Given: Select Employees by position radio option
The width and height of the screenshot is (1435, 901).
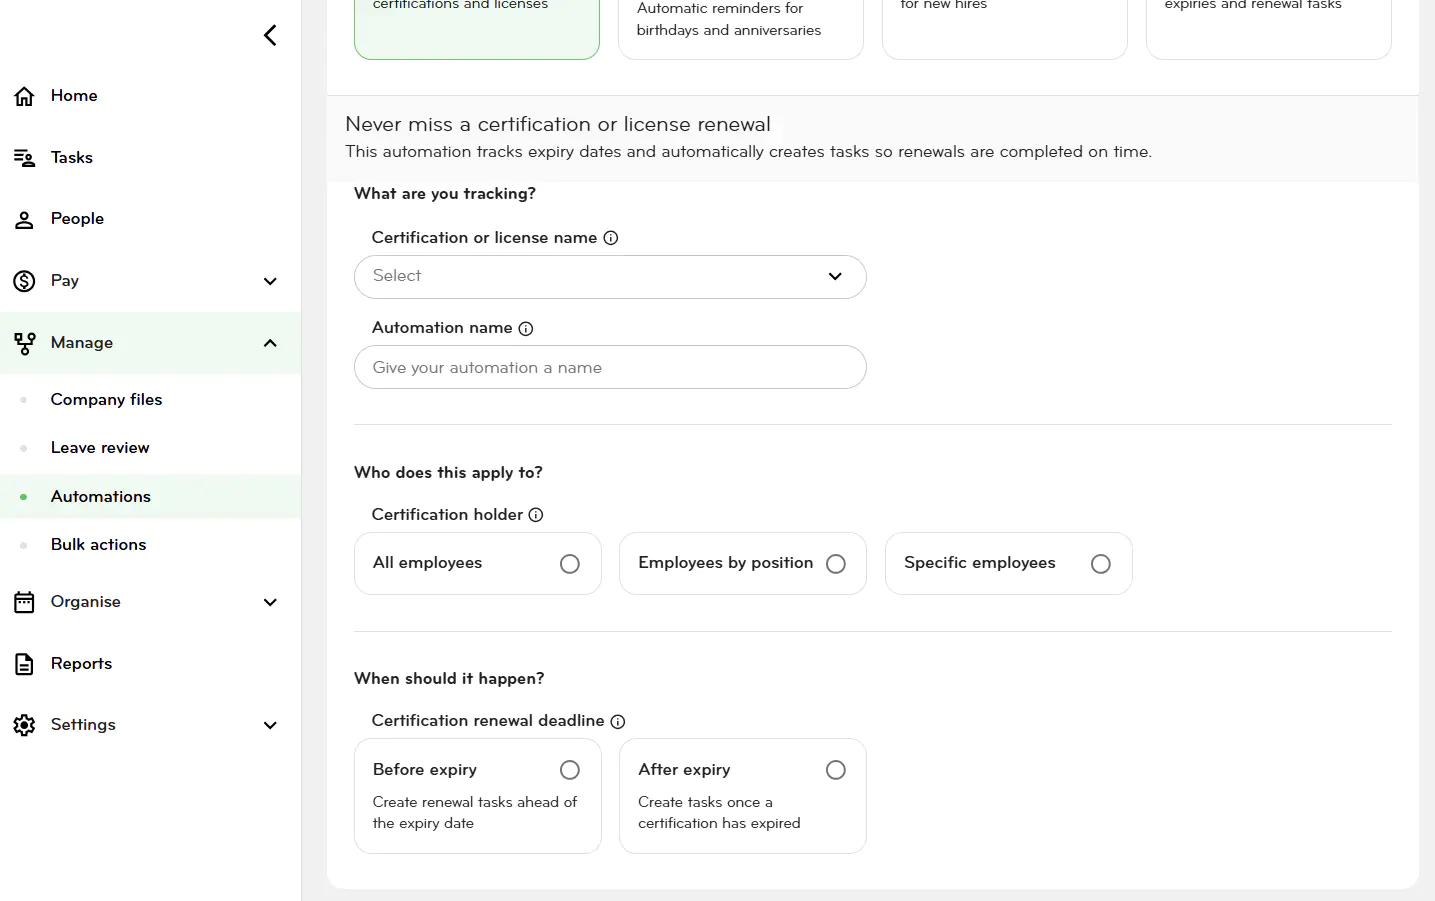Looking at the screenshot, I should click(x=836, y=564).
